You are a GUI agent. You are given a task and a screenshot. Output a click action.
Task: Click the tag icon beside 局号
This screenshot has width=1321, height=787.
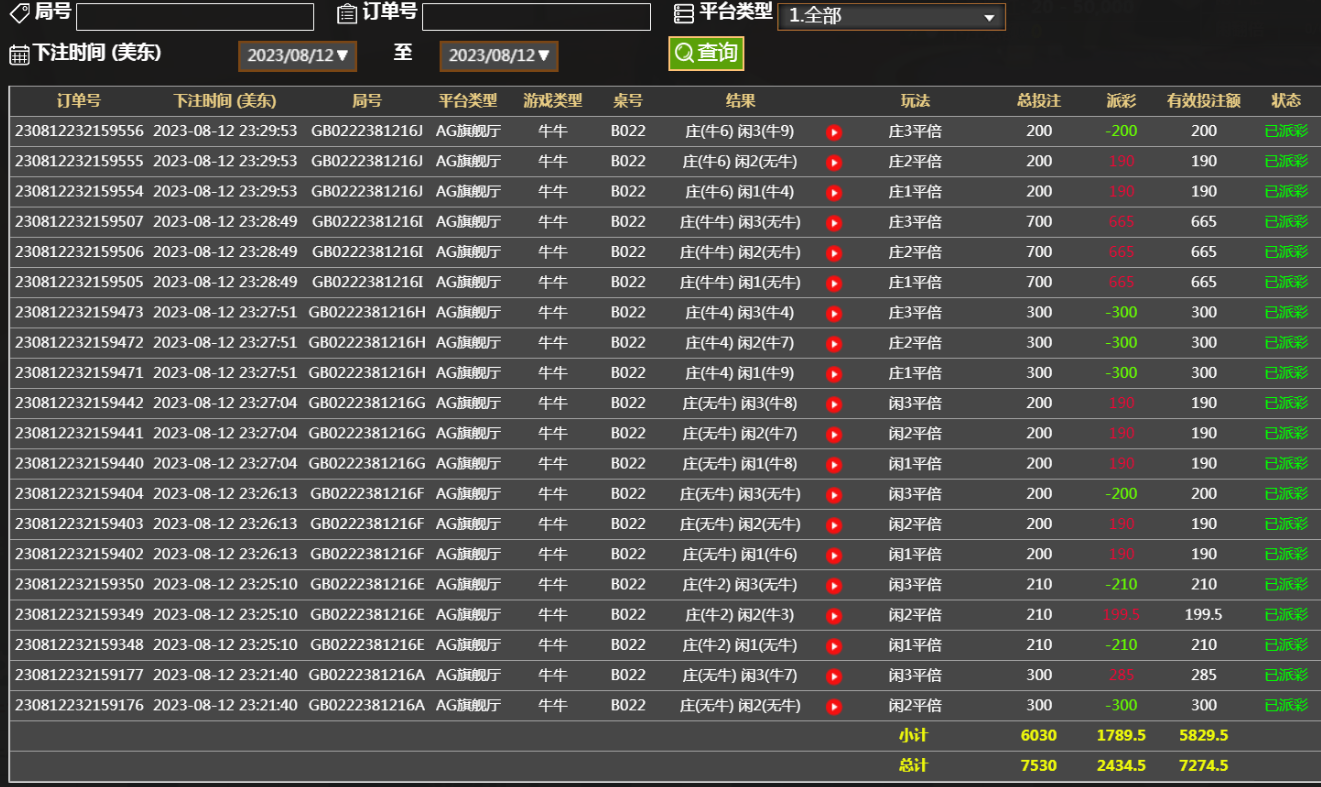(19, 13)
